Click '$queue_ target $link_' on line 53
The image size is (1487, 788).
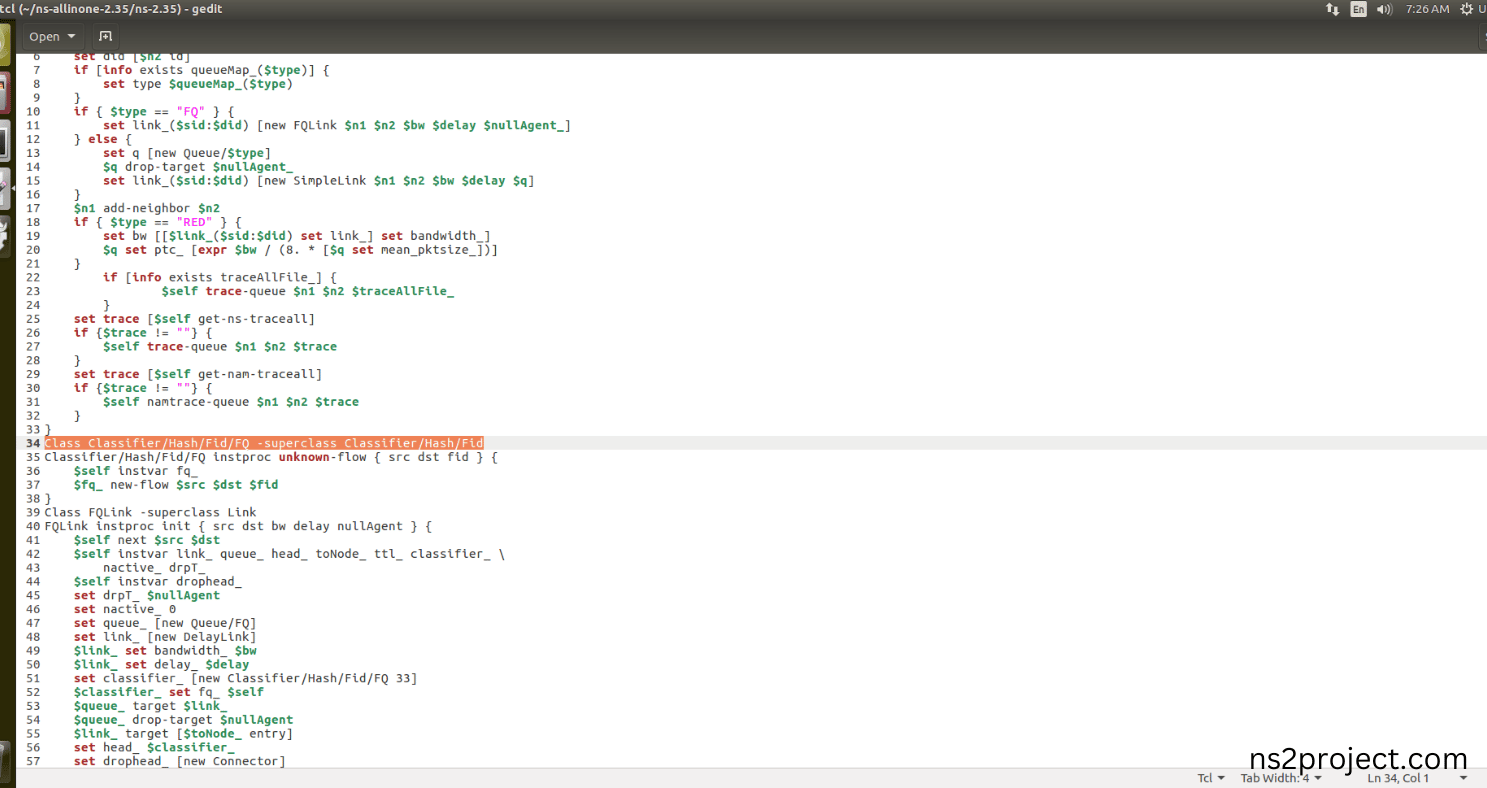tap(151, 706)
